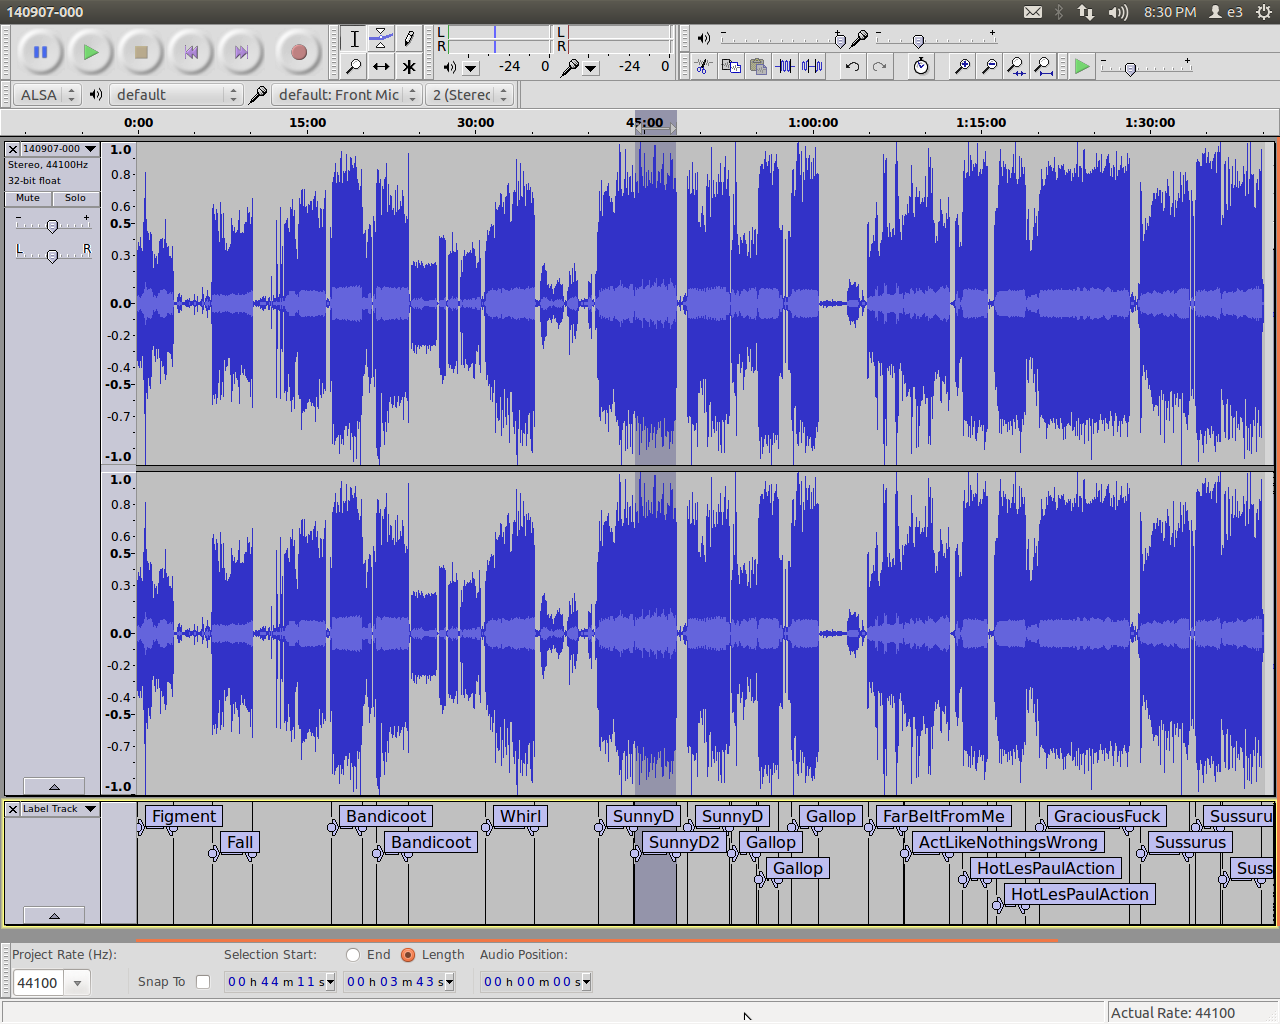
Task: Click the HotLesPaulAction label at bottom
Action: [x=1079, y=895]
